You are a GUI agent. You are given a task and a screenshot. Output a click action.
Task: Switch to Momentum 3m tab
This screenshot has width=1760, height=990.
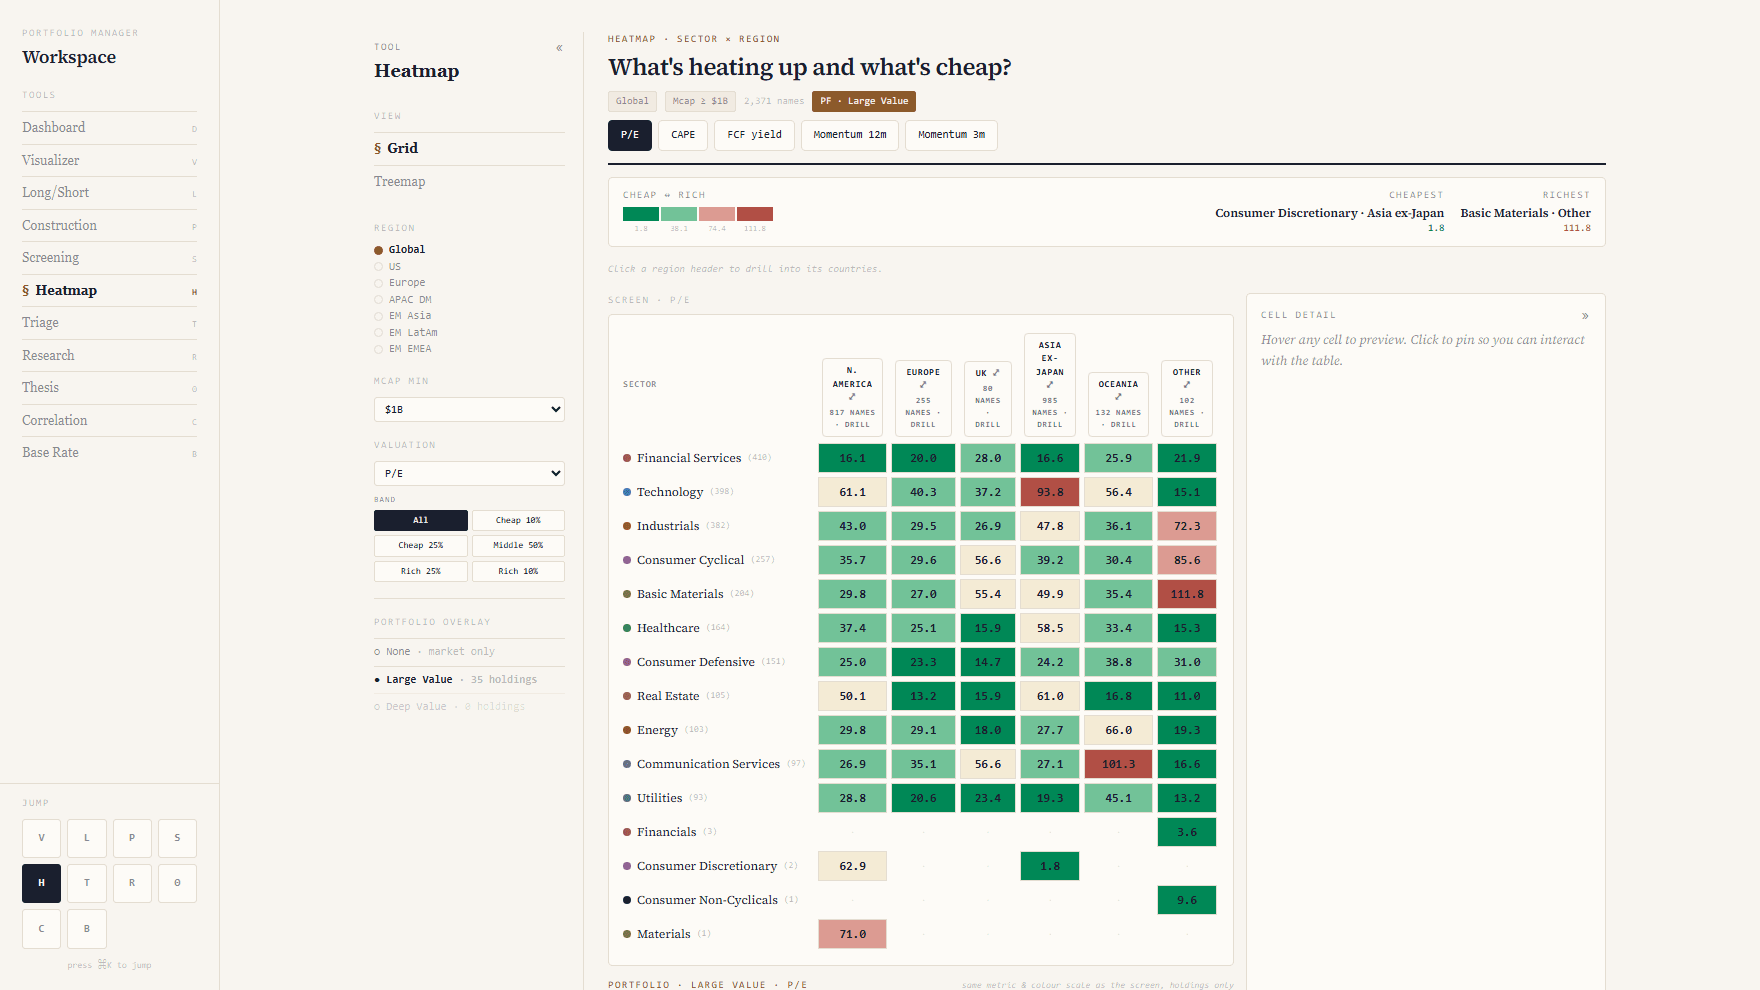pyautogui.click(x=951, y=135)
